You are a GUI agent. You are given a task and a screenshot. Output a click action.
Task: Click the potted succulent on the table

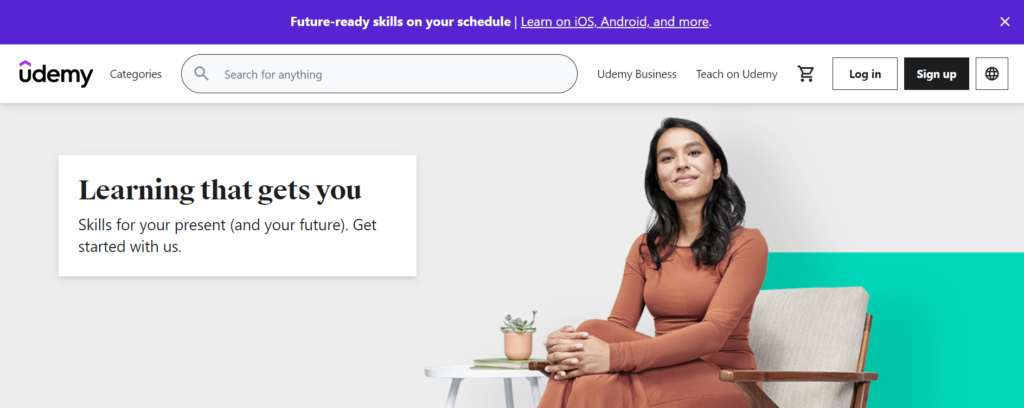519,336
